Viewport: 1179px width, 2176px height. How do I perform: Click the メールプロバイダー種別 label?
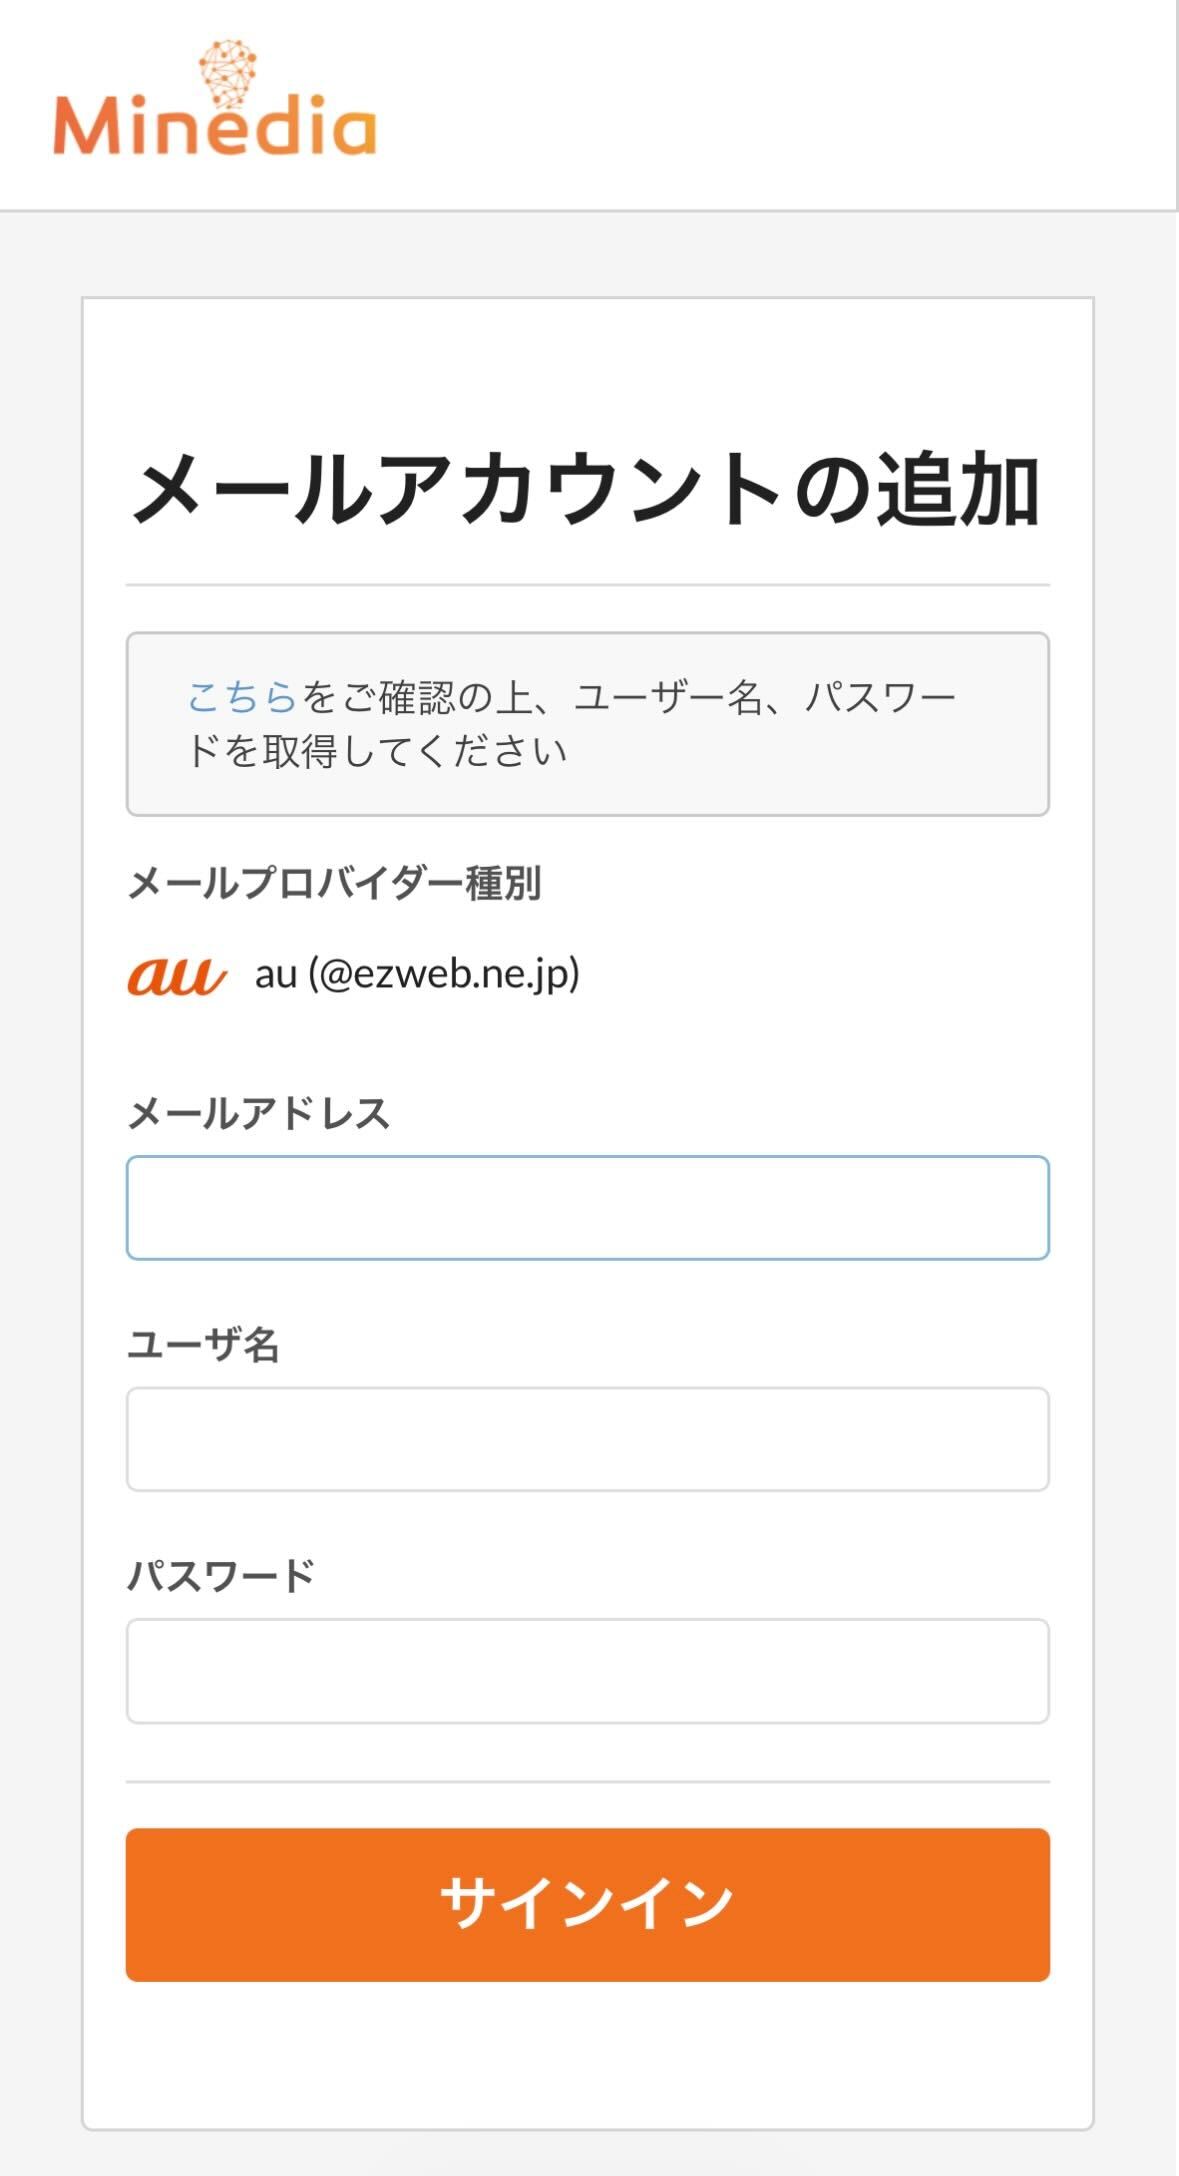(334, 883)
